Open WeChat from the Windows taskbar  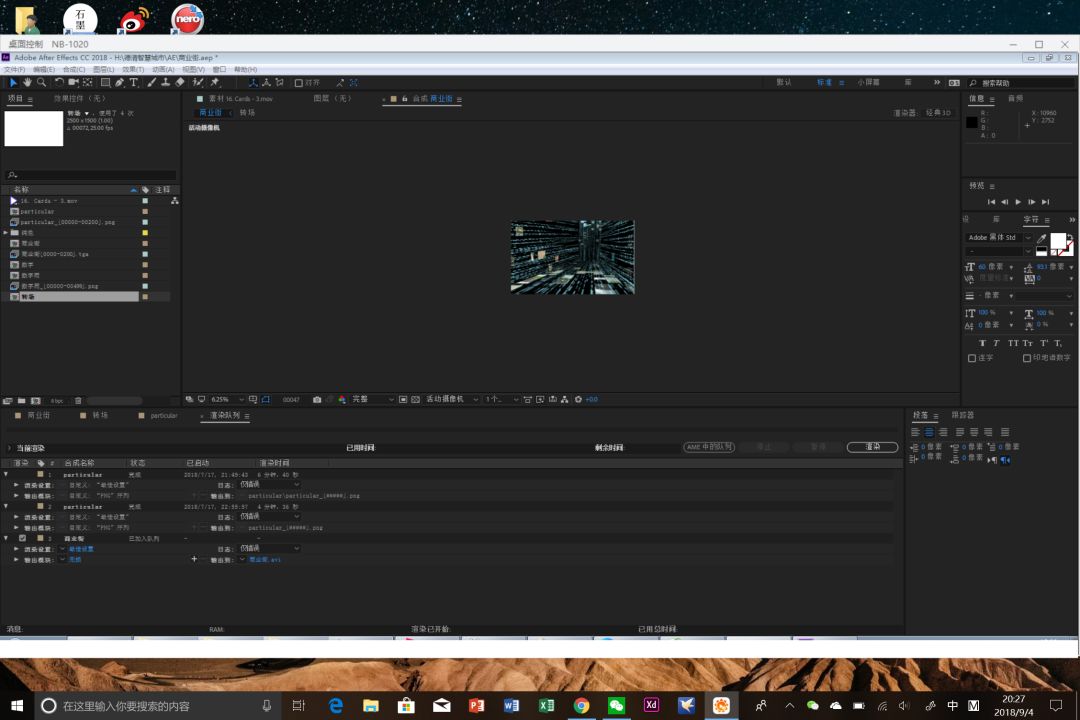click(616, 705)
